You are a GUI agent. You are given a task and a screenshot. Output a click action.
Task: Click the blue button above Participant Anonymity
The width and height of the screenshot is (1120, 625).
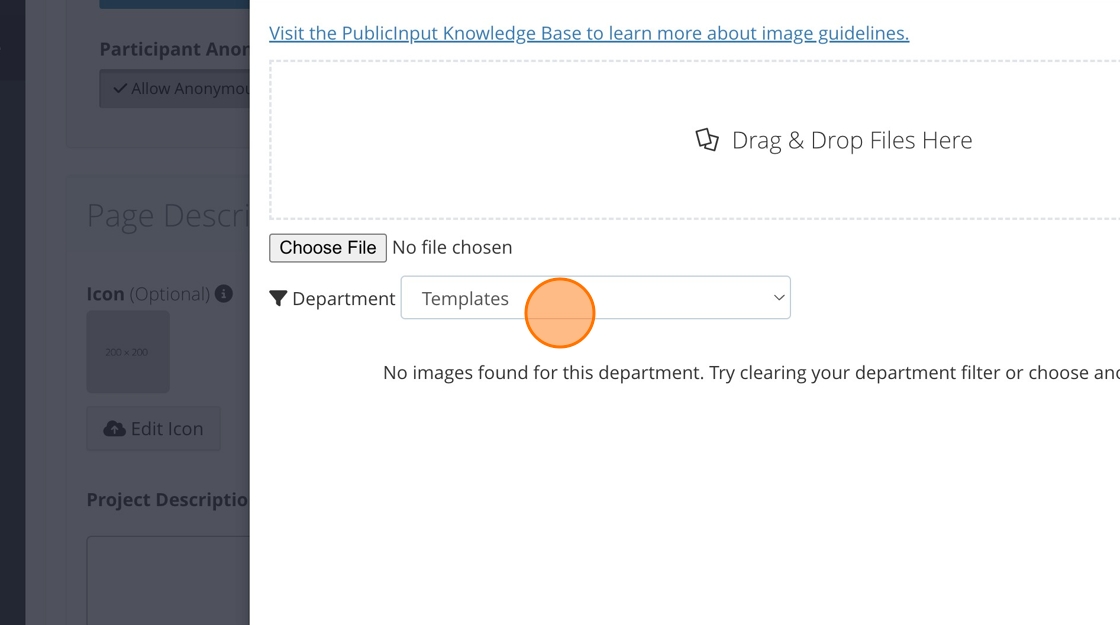click(175, 4)
